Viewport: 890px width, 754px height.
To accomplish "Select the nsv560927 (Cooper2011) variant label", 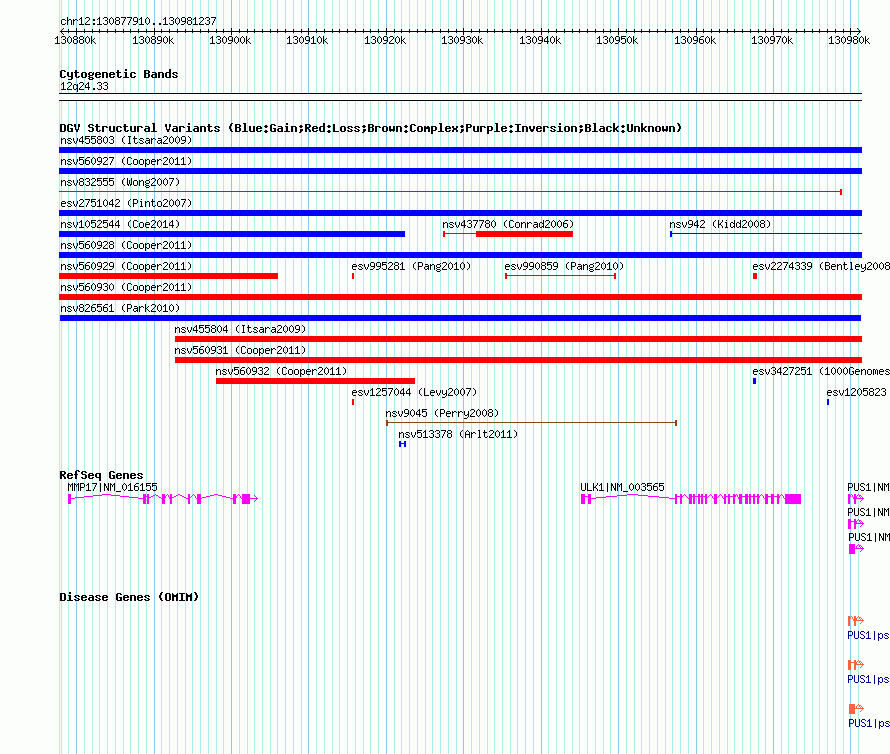I will 126,161.
